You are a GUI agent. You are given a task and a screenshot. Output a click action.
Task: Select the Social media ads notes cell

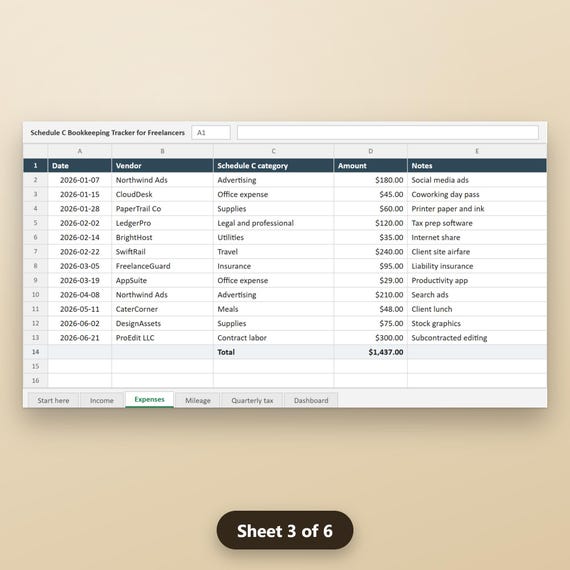click(477, 180)
